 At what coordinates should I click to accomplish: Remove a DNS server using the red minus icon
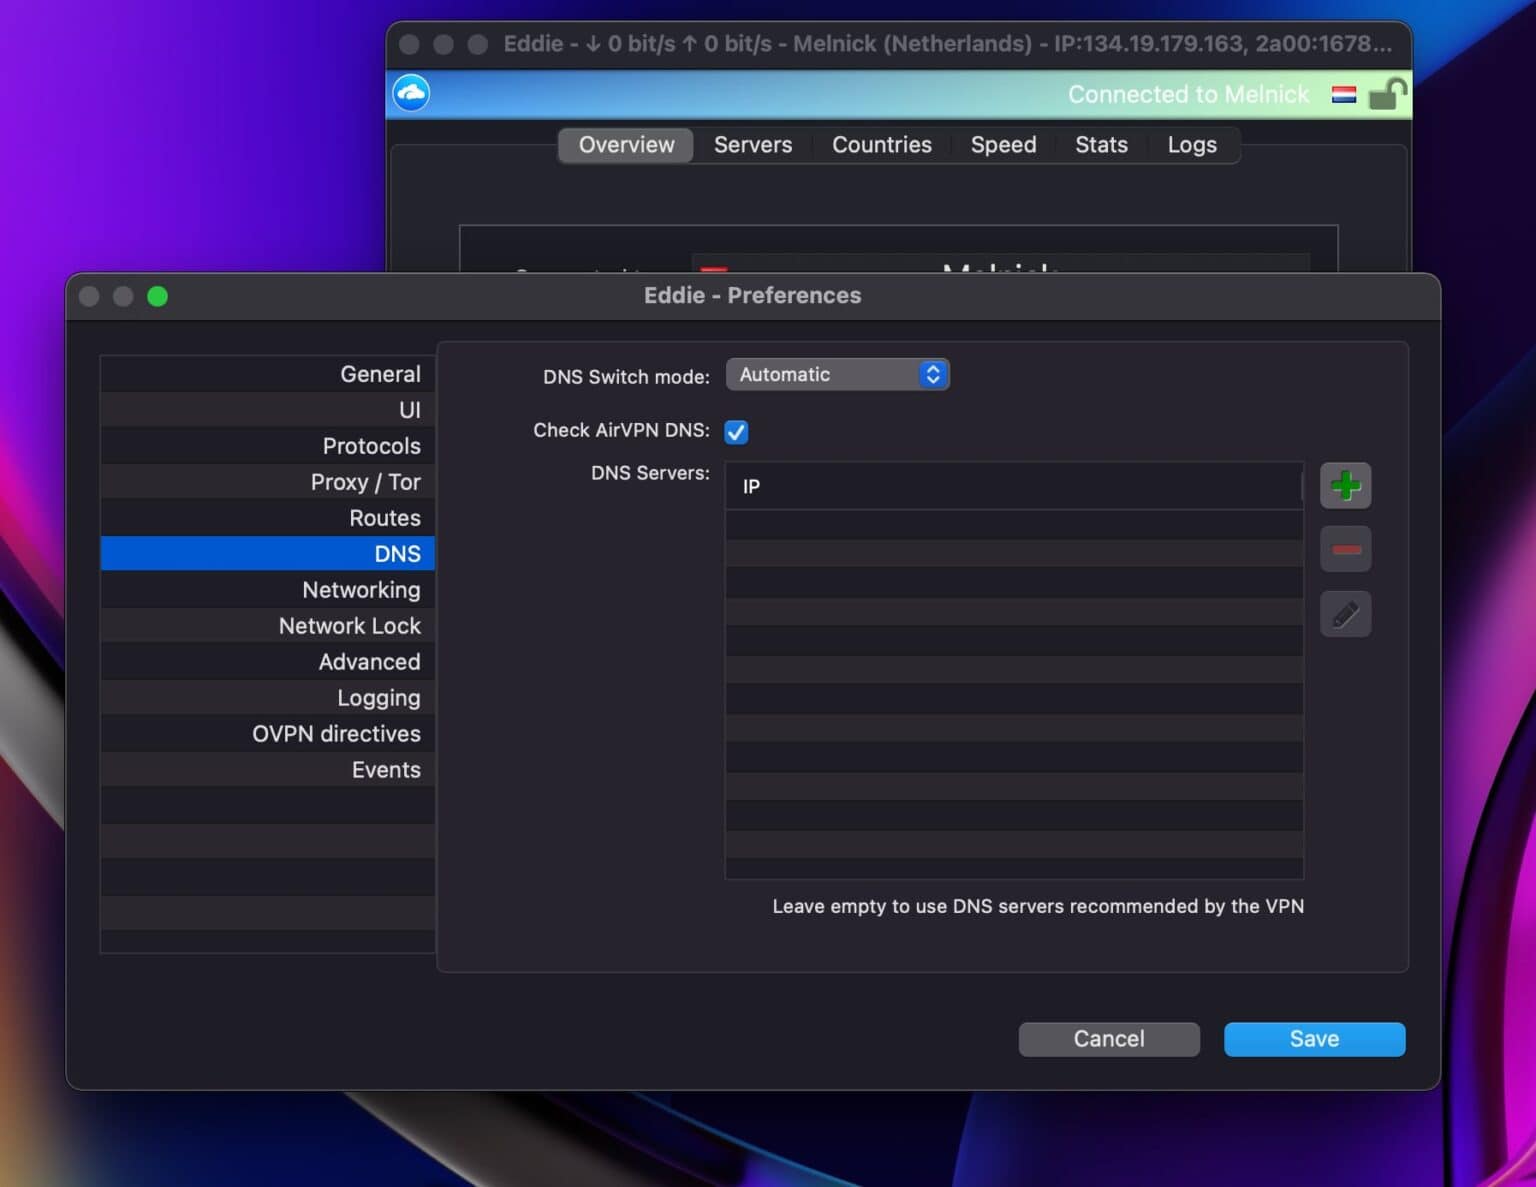(1345, 549)
